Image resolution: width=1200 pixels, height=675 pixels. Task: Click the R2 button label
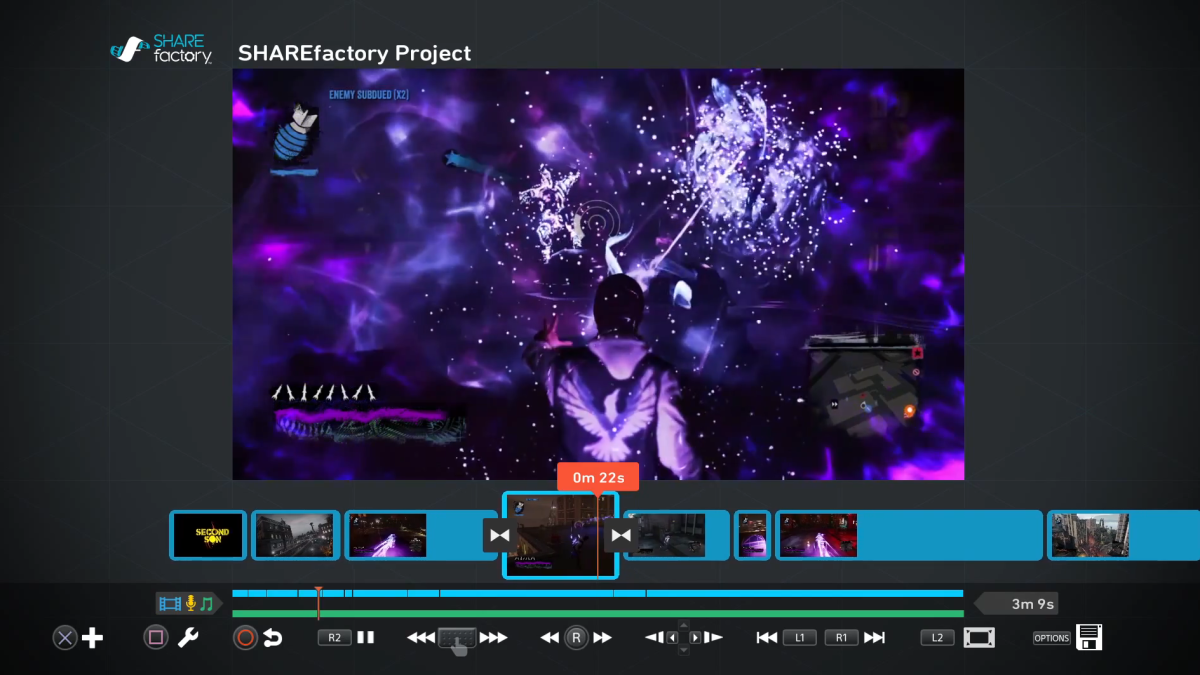pos(335,638)
